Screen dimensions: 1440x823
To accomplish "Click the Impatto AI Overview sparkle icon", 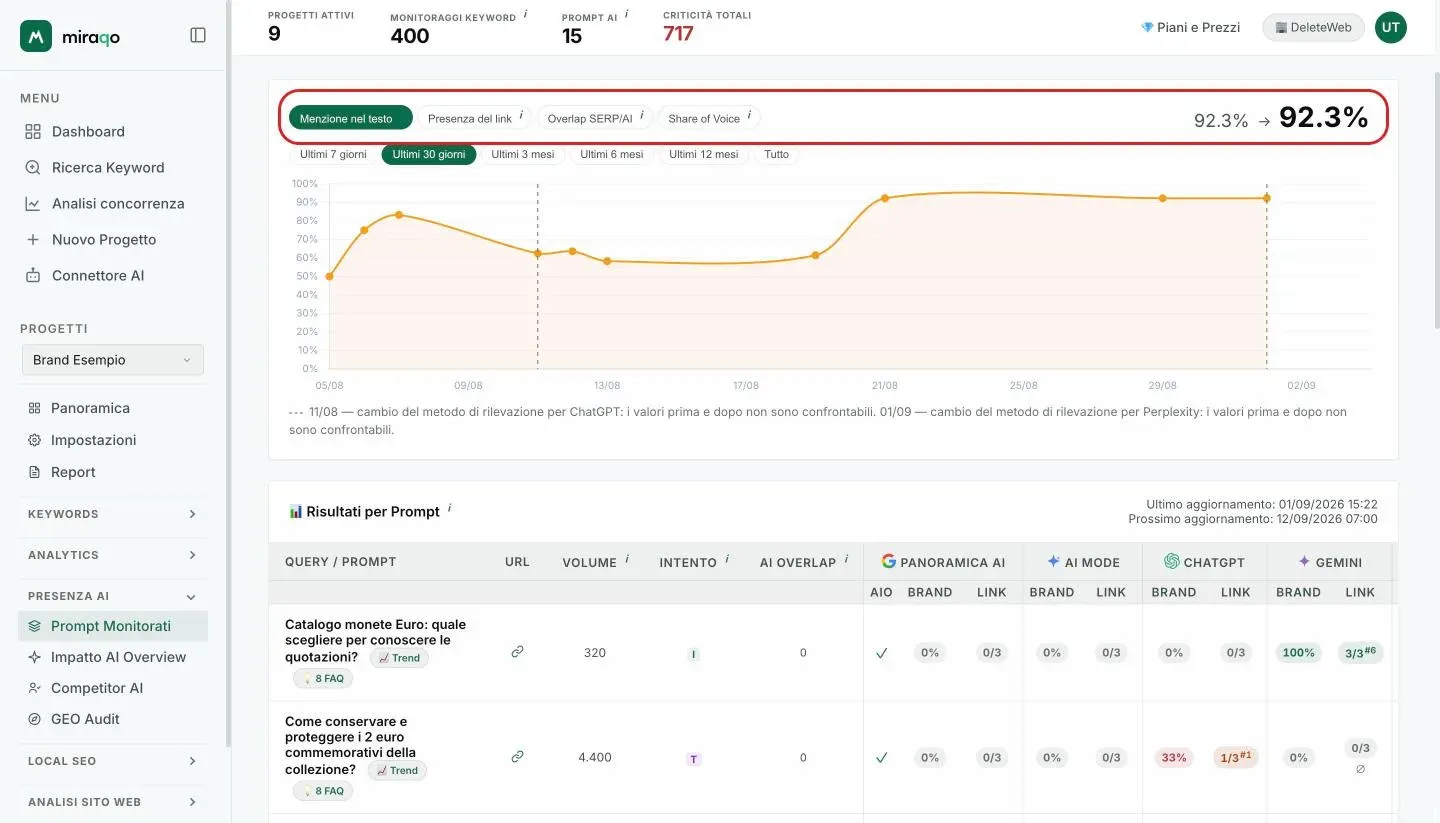I will 34,657.
